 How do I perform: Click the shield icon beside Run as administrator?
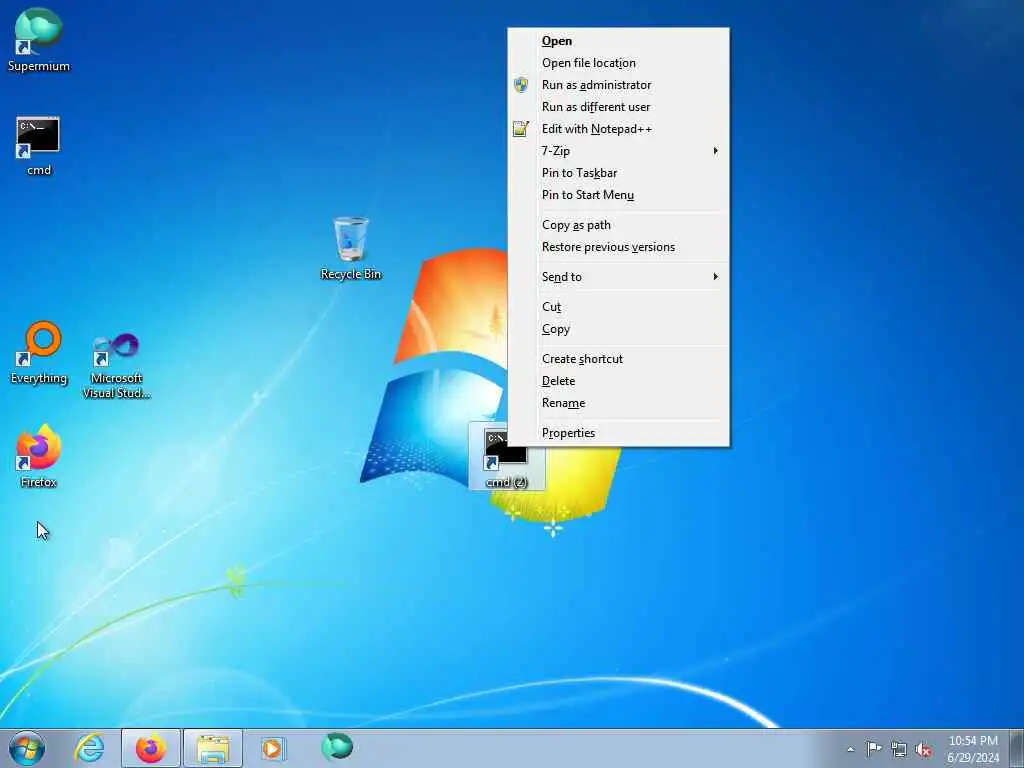coord(520,85)
